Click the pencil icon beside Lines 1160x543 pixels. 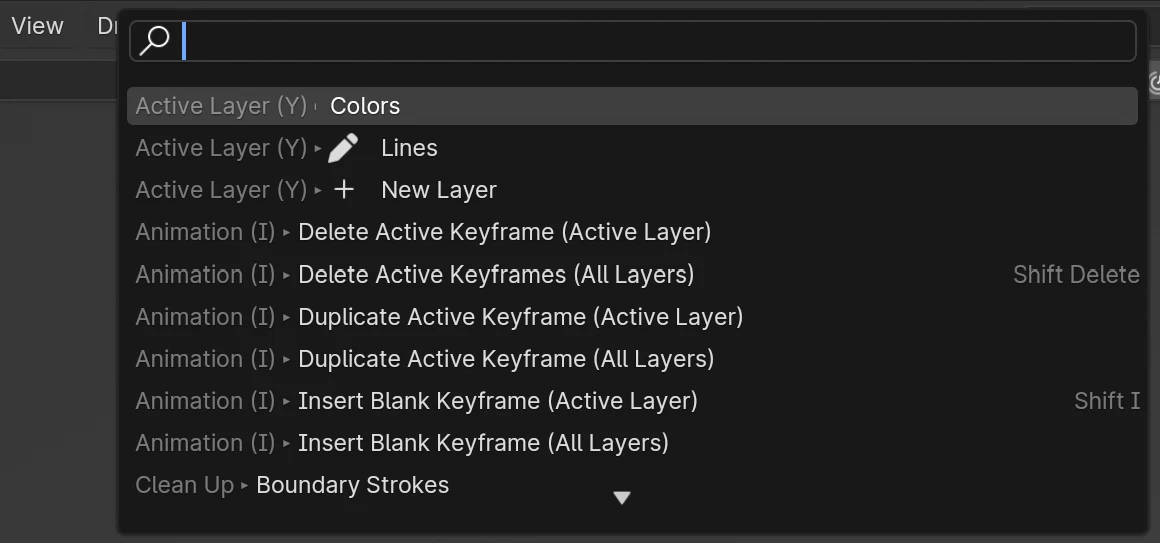click(x=343, y=148)
